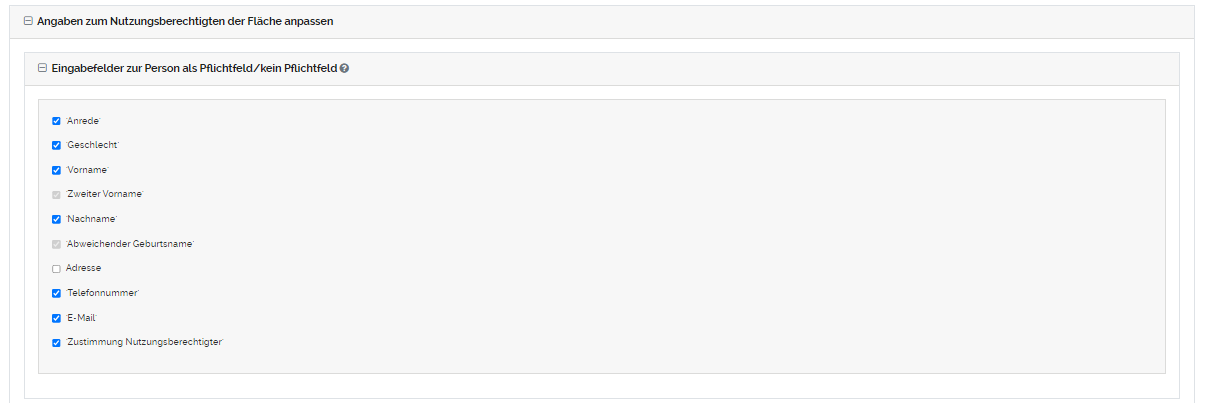Collapse the 'Eingabefelder zur Person' minus icon
The image size is (1205, 403).
pyautogui.click(x=42, y=68)
